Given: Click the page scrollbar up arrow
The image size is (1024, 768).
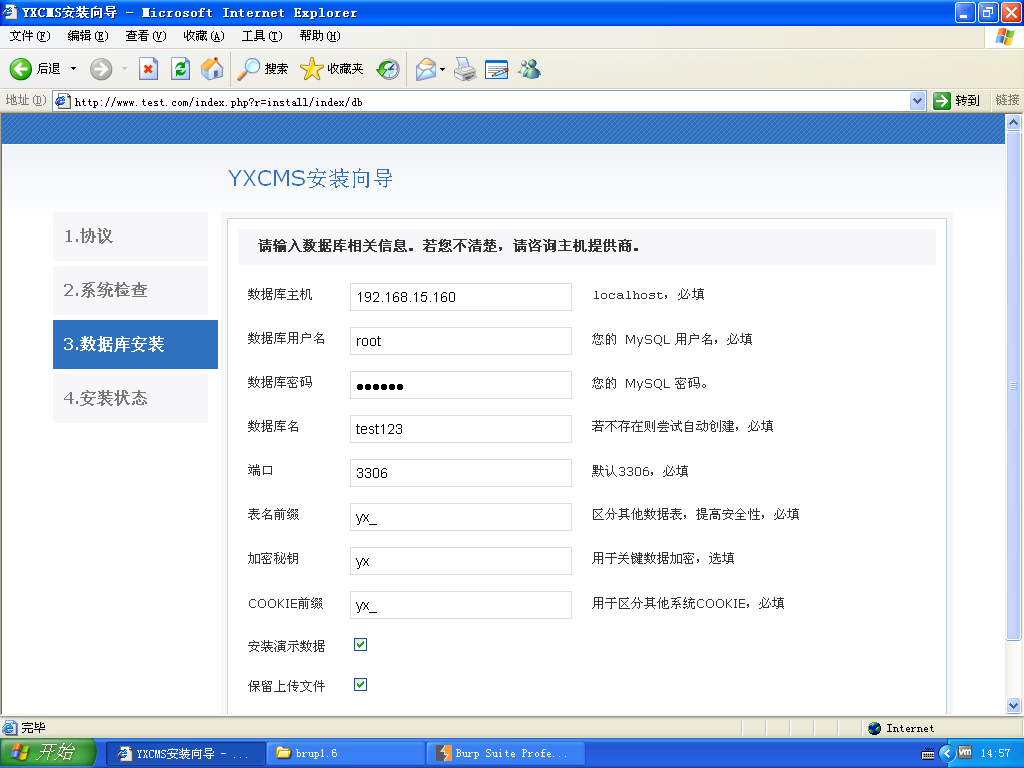Looking at the screenshot, I should [1013, 122].
